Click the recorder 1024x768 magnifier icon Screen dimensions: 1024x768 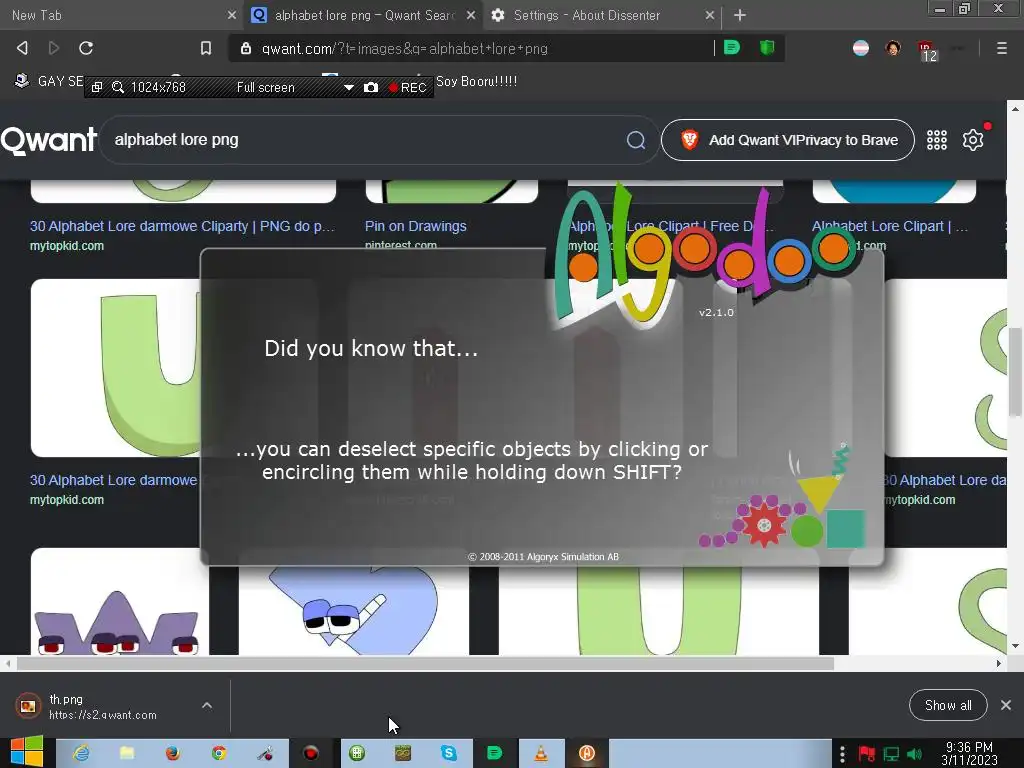click(118, 88)
